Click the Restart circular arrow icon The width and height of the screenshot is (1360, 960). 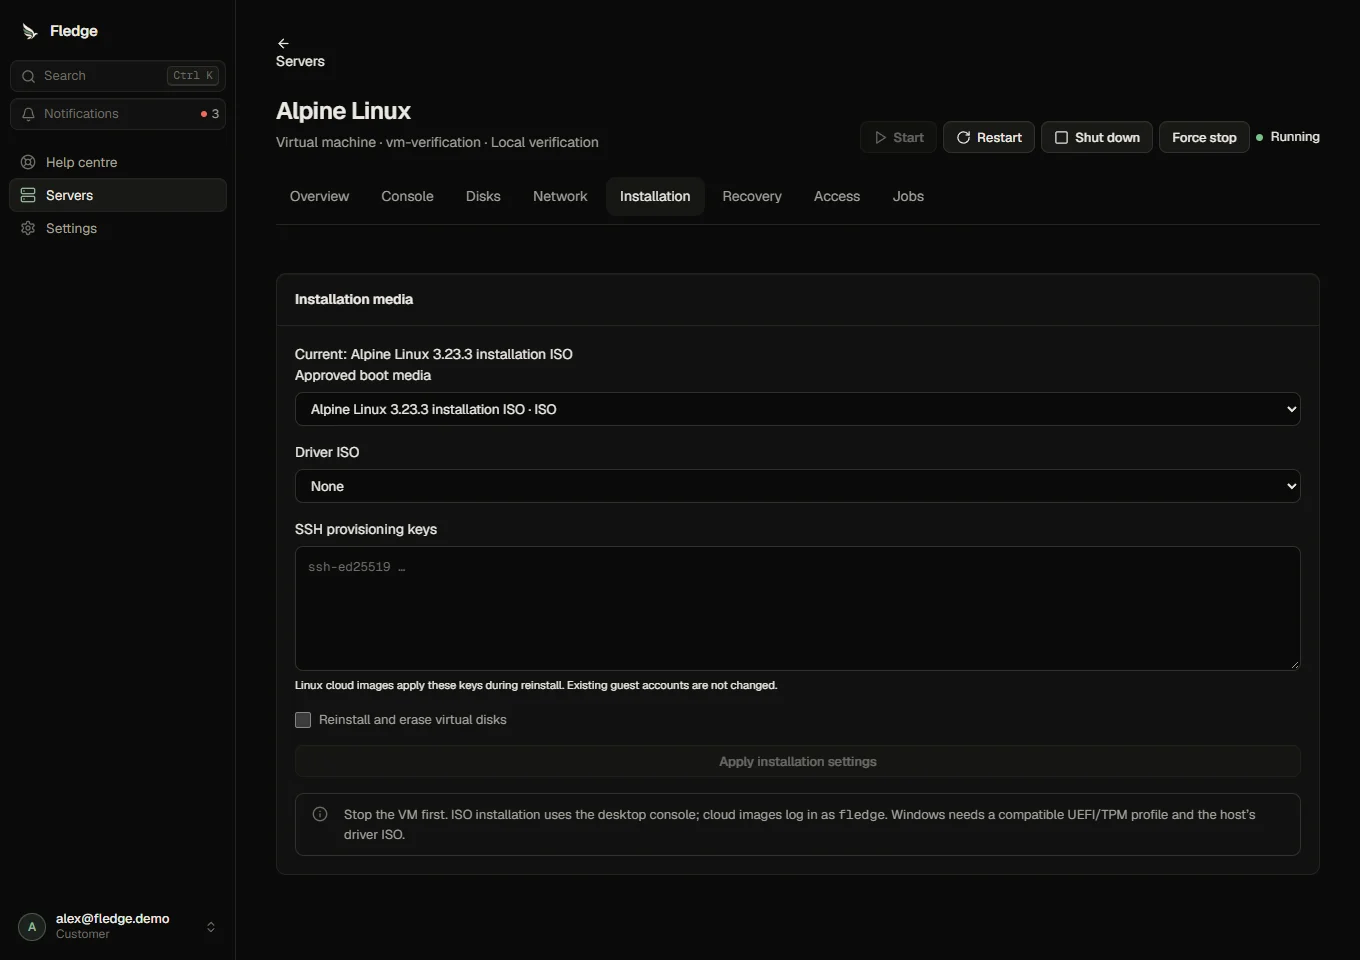pos(964,138)
